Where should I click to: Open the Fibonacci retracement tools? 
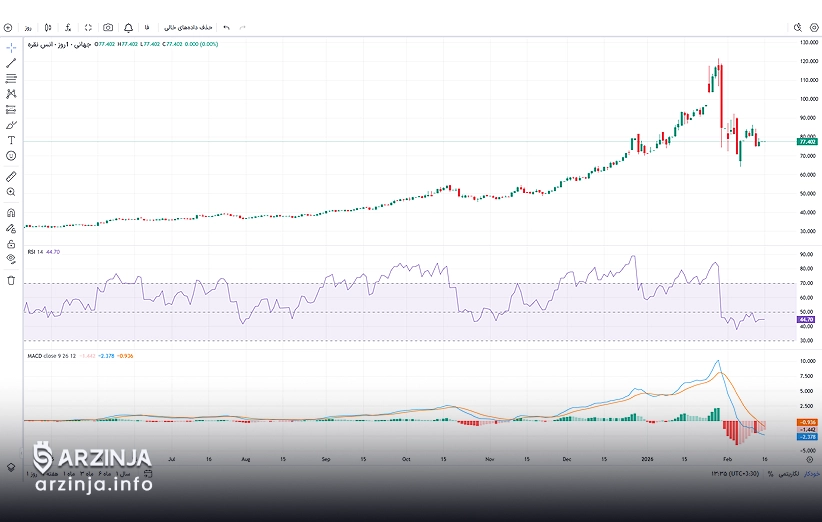[x=11, y=78]
